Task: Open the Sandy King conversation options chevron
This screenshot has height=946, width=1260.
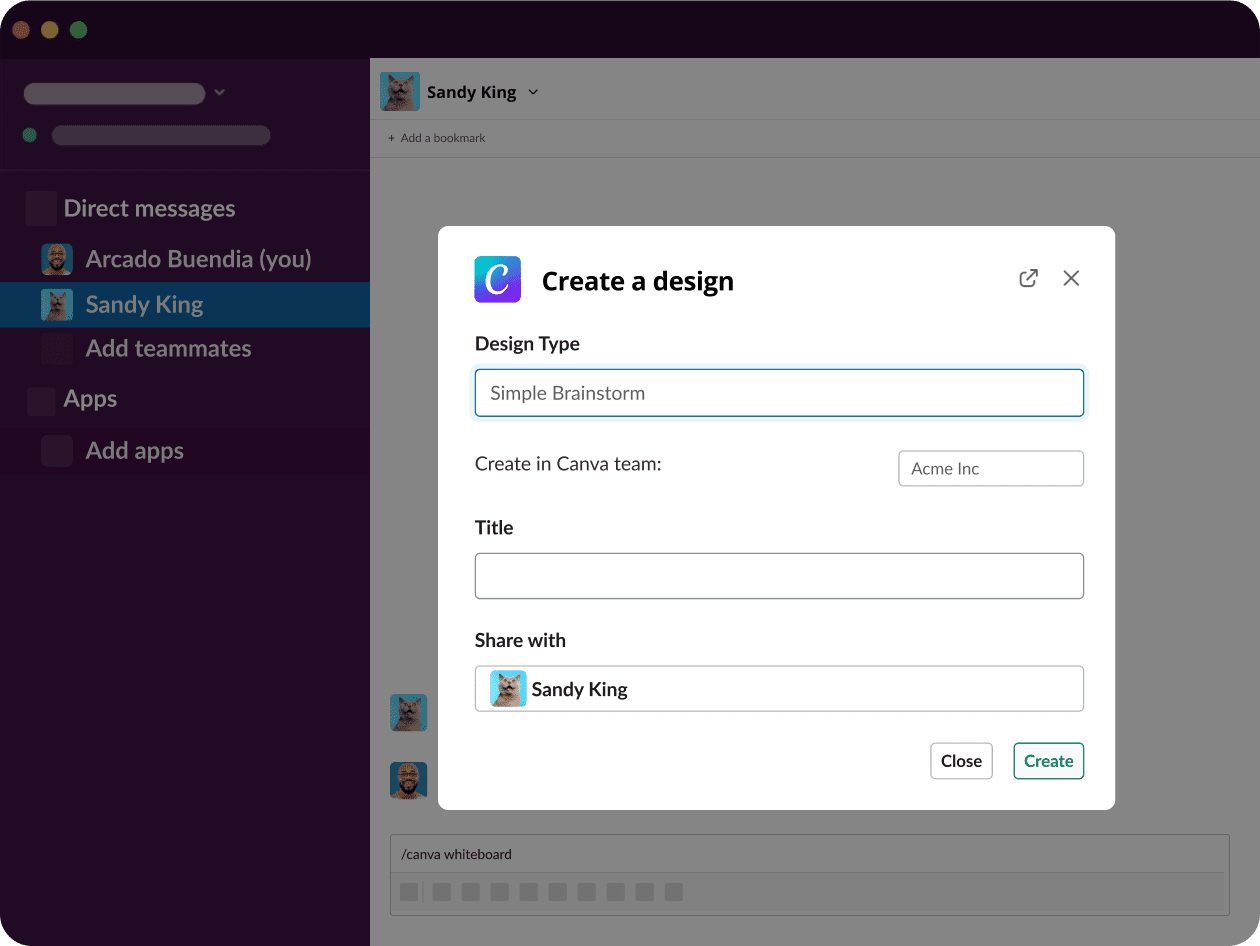Action: (x=533, y=91)
